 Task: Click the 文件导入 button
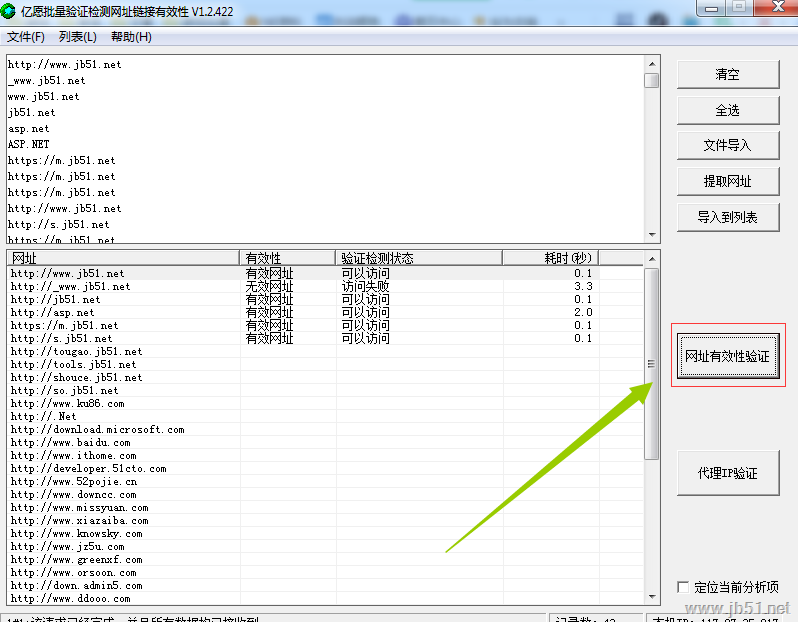click(728, 146)
